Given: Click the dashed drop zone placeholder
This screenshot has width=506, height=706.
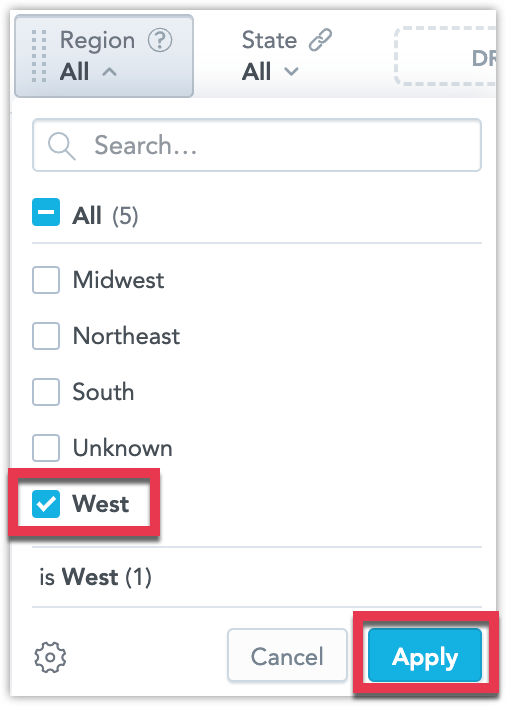Looking at the screenshot, I should tap(445, 56).
